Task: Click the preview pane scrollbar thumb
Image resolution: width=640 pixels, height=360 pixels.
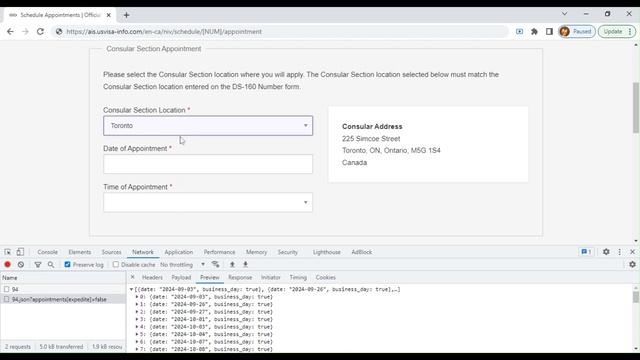Action: coord(636,297)
